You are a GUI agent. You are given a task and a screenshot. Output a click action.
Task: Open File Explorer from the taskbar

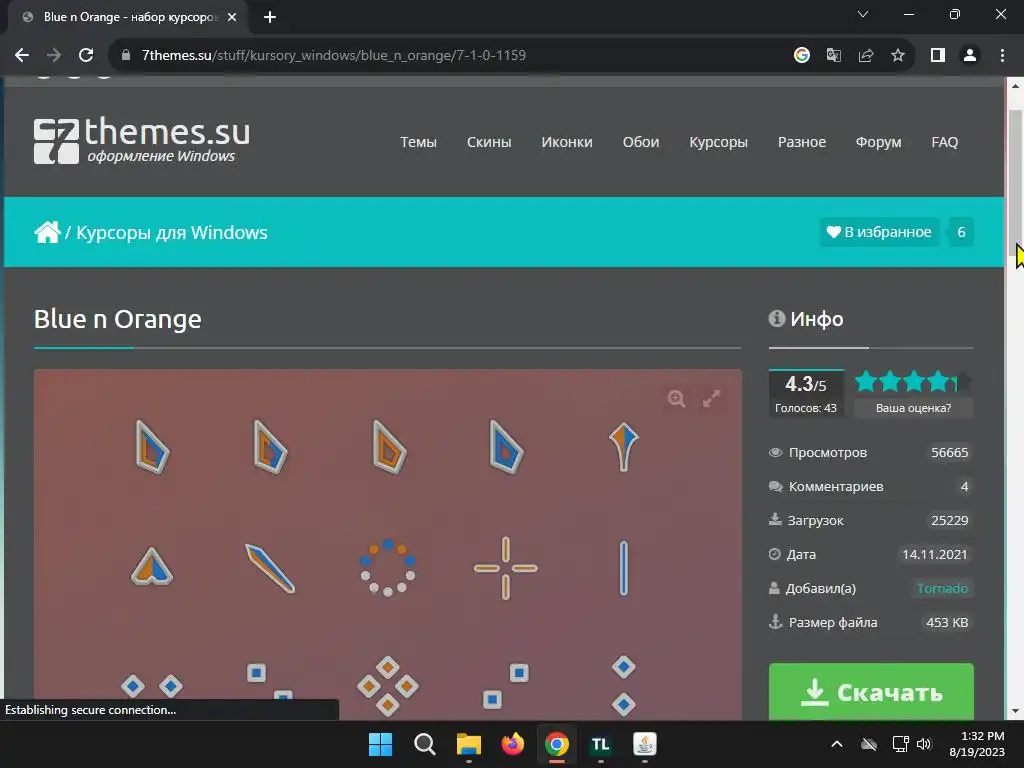(468, 744)
